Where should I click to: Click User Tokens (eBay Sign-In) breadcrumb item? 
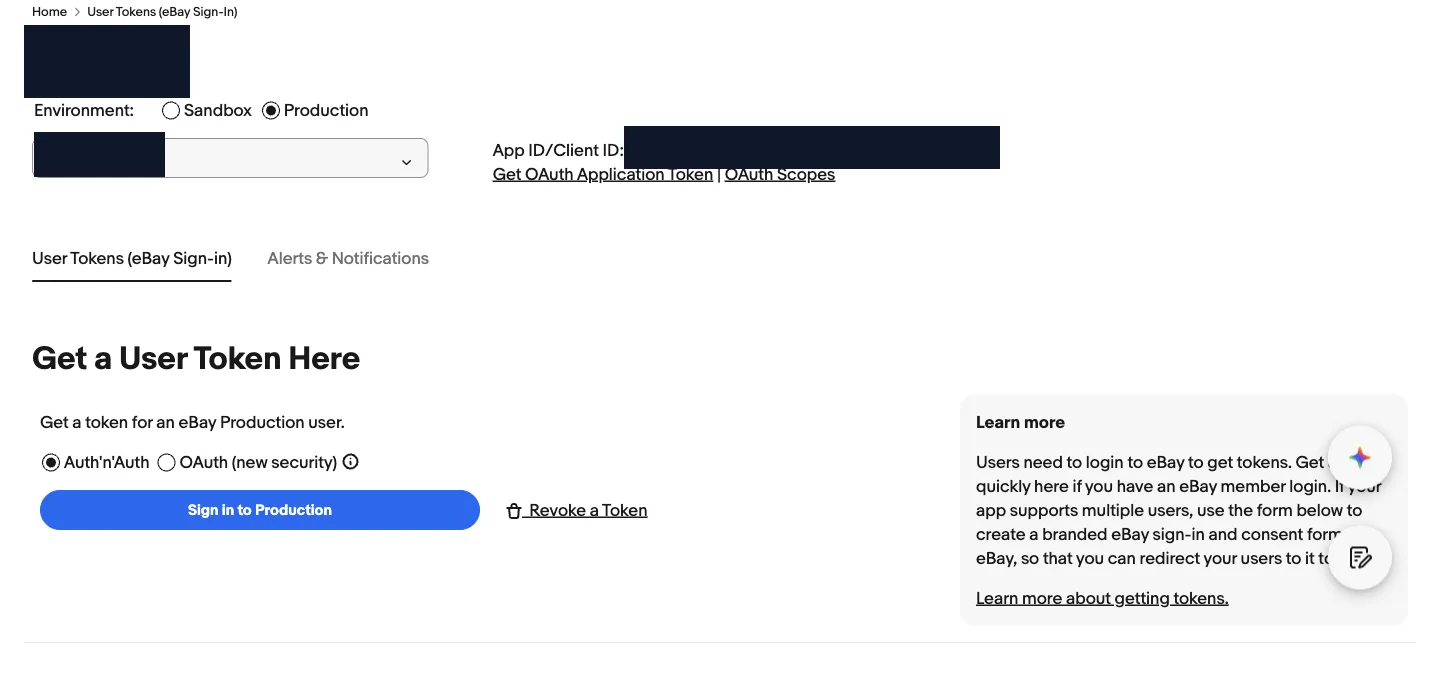tap(162, 12)
